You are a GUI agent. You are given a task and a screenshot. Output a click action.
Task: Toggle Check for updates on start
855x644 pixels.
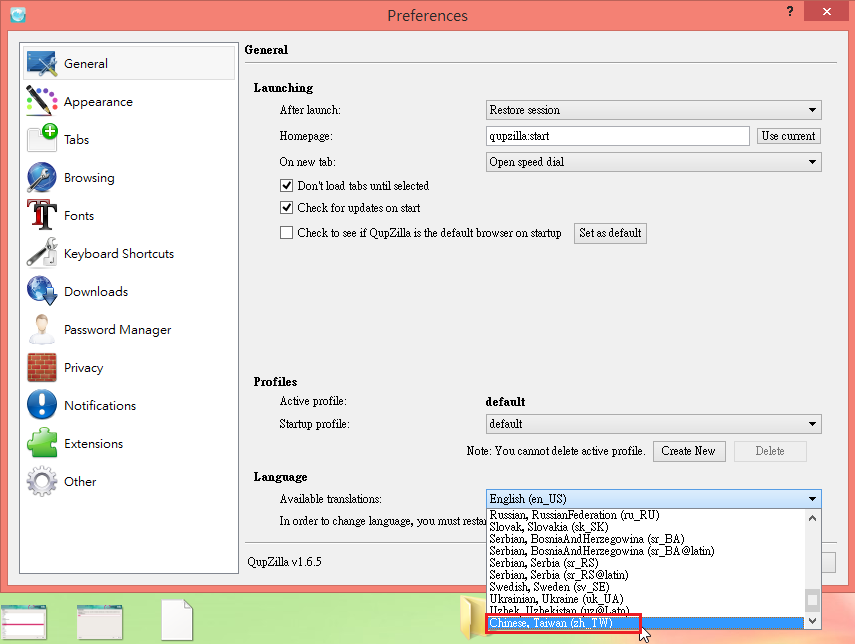(286, 208)
